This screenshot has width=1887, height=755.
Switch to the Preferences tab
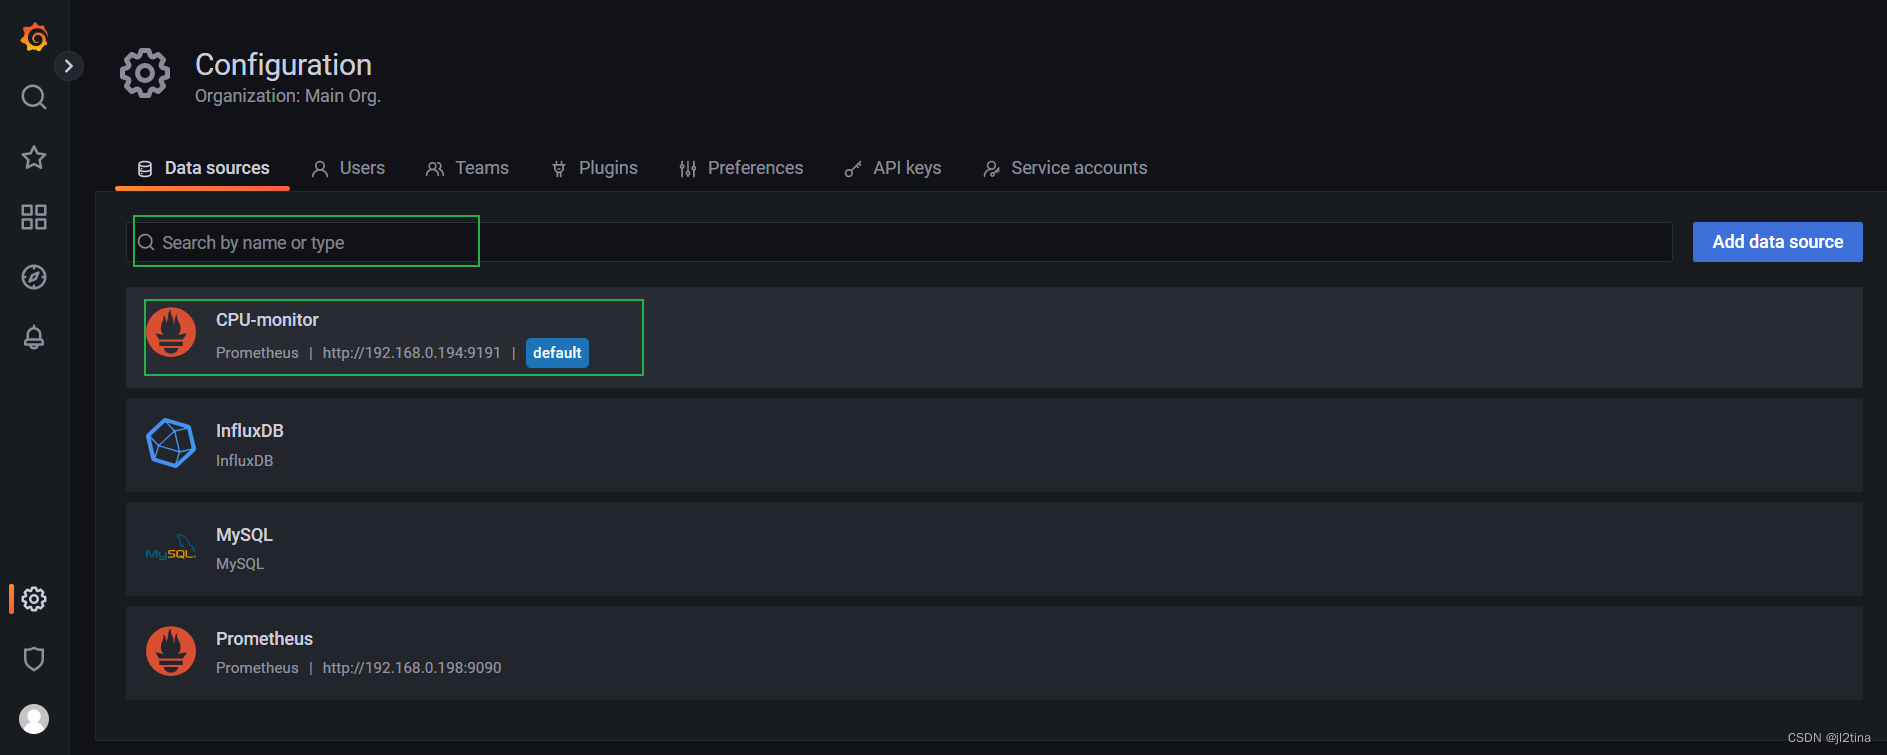(x=741, y=168)
